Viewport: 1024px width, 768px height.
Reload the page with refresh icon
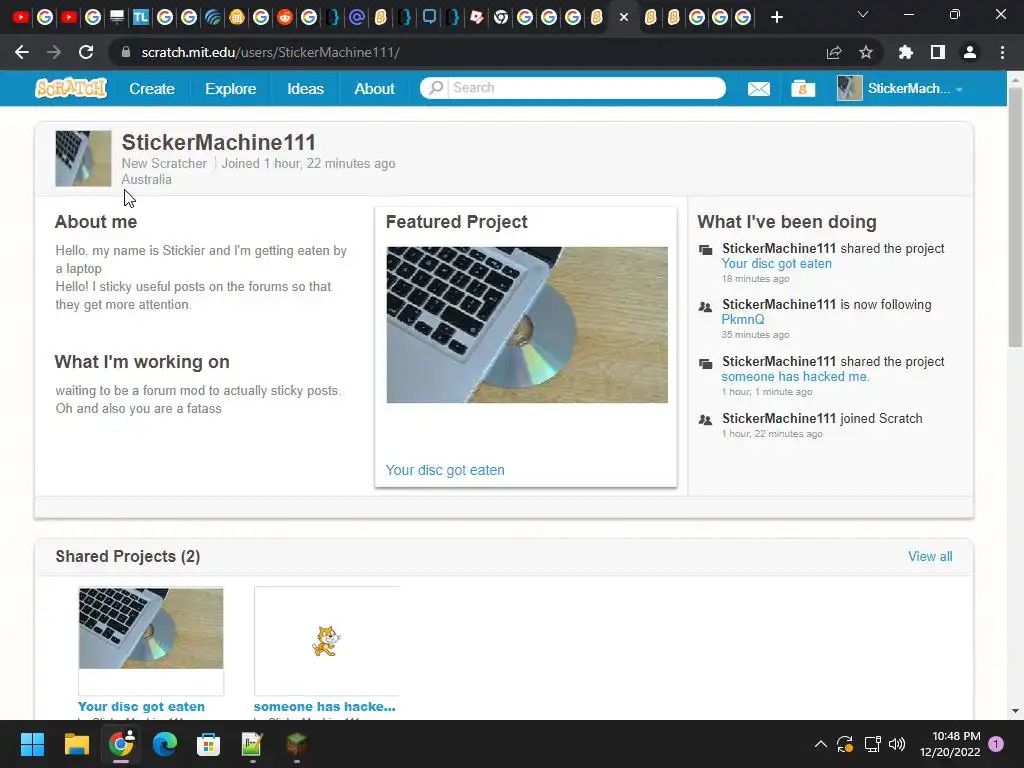[86, 52]
